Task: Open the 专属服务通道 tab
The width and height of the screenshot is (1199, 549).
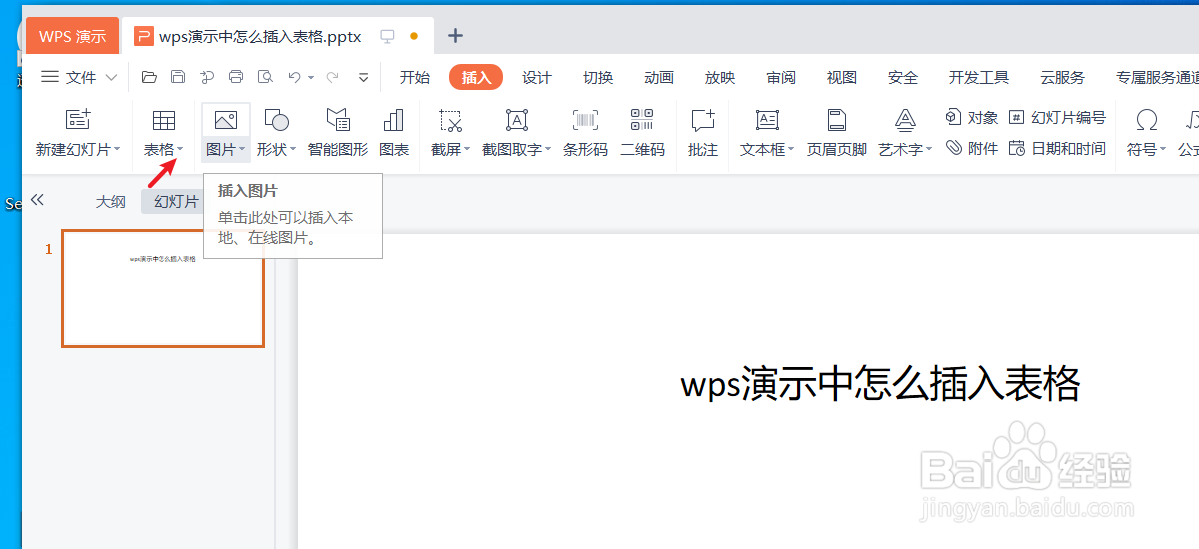Action: pos(1157,77)
